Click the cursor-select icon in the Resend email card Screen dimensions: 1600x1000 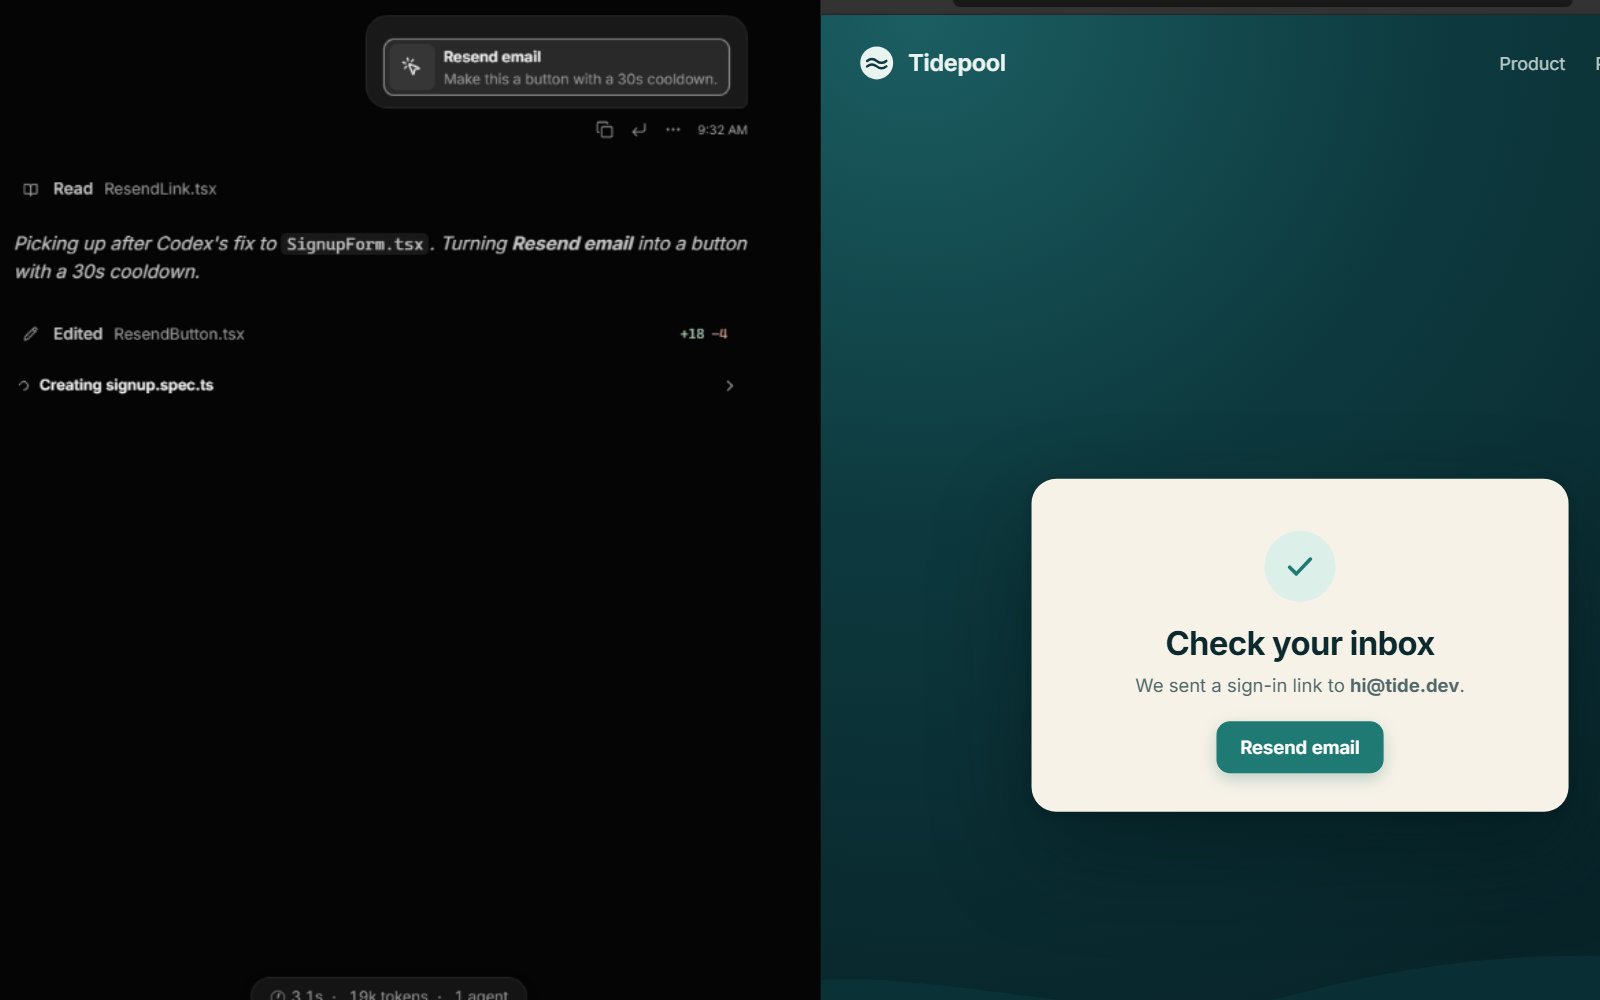click(x=411, y=67)
